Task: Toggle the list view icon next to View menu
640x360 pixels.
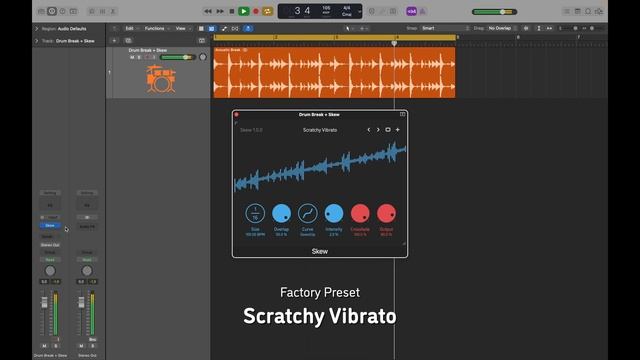Action: (x=211, y=29)
